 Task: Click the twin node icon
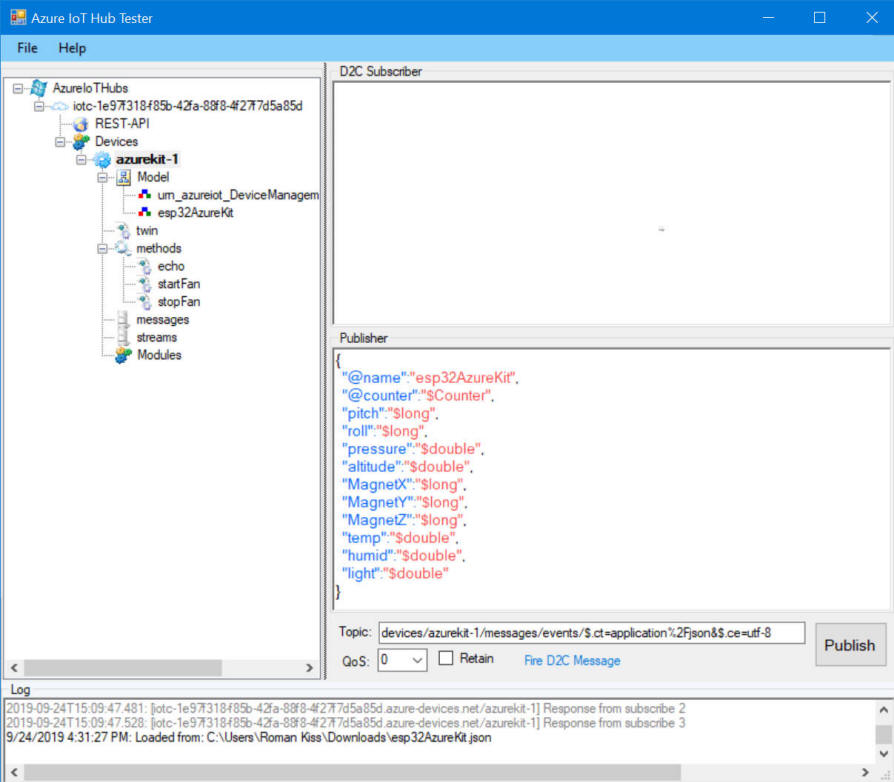[124, 230]
